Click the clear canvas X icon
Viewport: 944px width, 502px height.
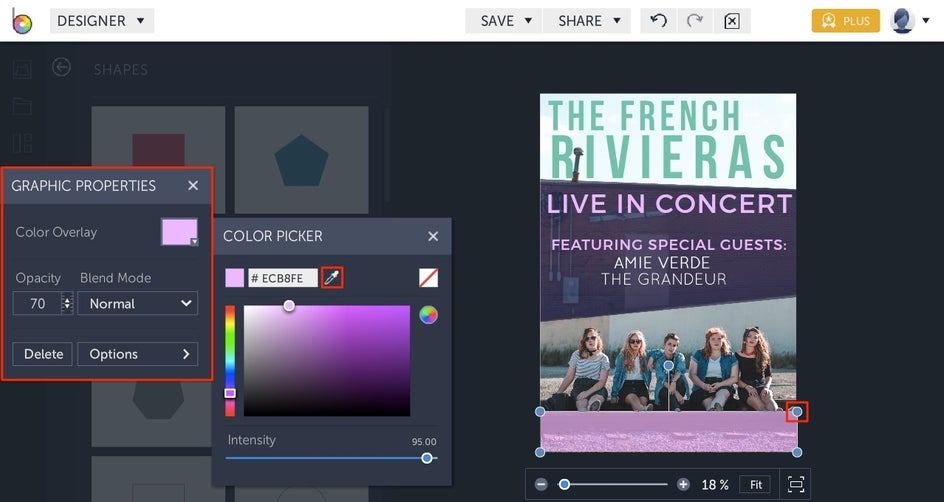[731, 20]
